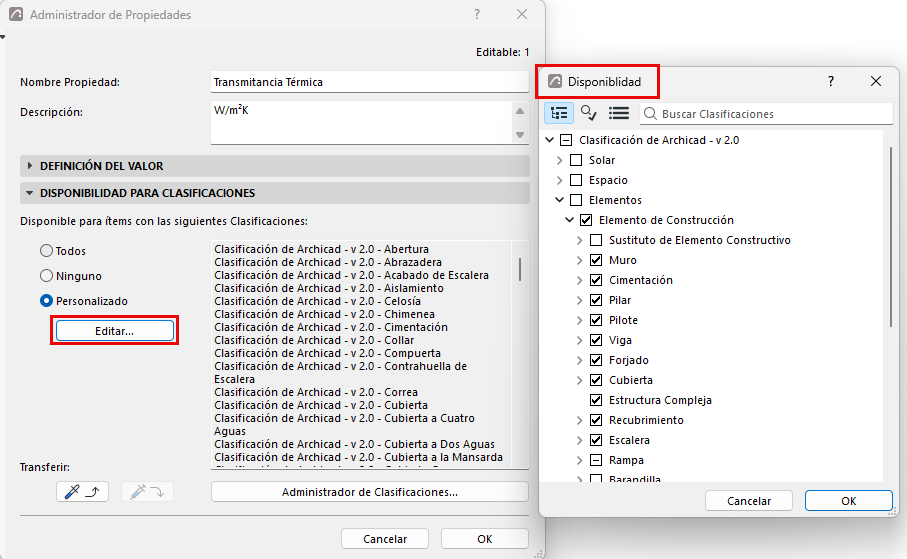Viewport: 907px width, 559px height.
Task: Collapse the Elementos tree node
Action: pos(559,200)
